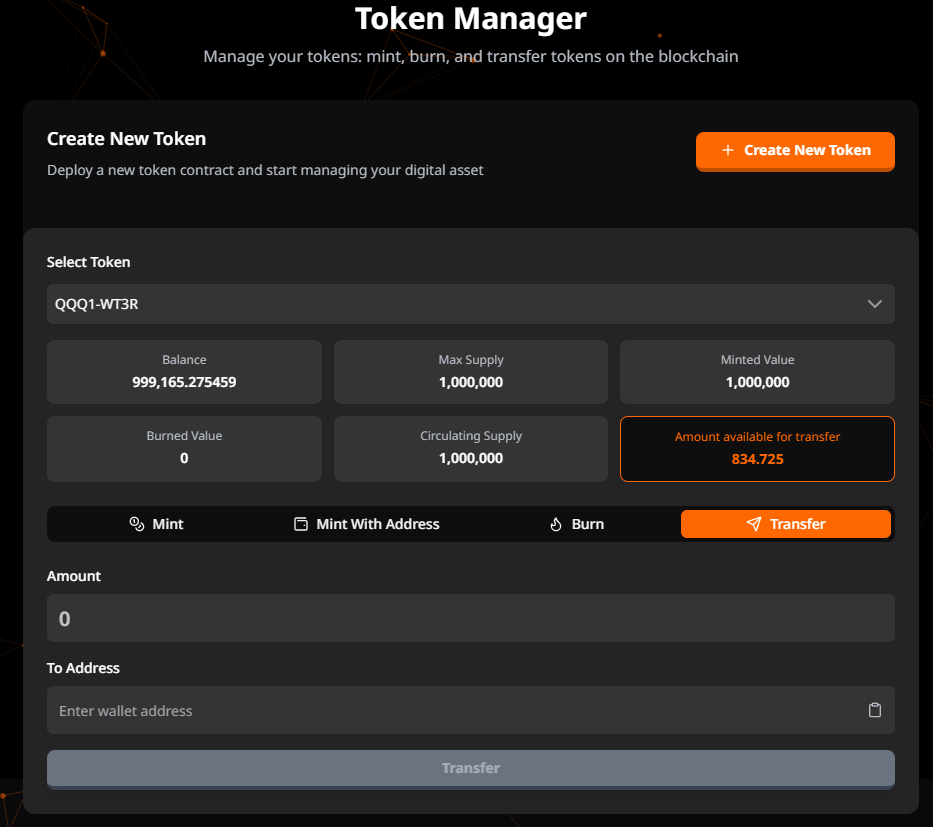Open the Mint With Address tab
The width and height of the screenshot is (933, 827).
[377, 524]
